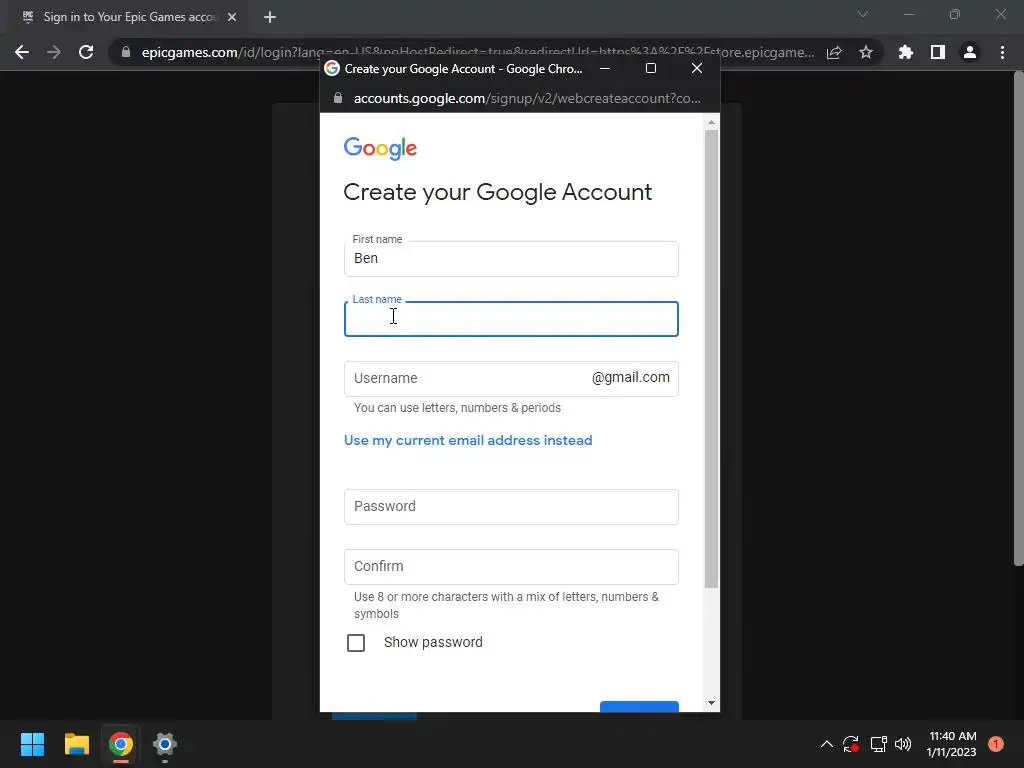1024x768 pixels.
Task: Click the Show password label
Action: (433, 642)
